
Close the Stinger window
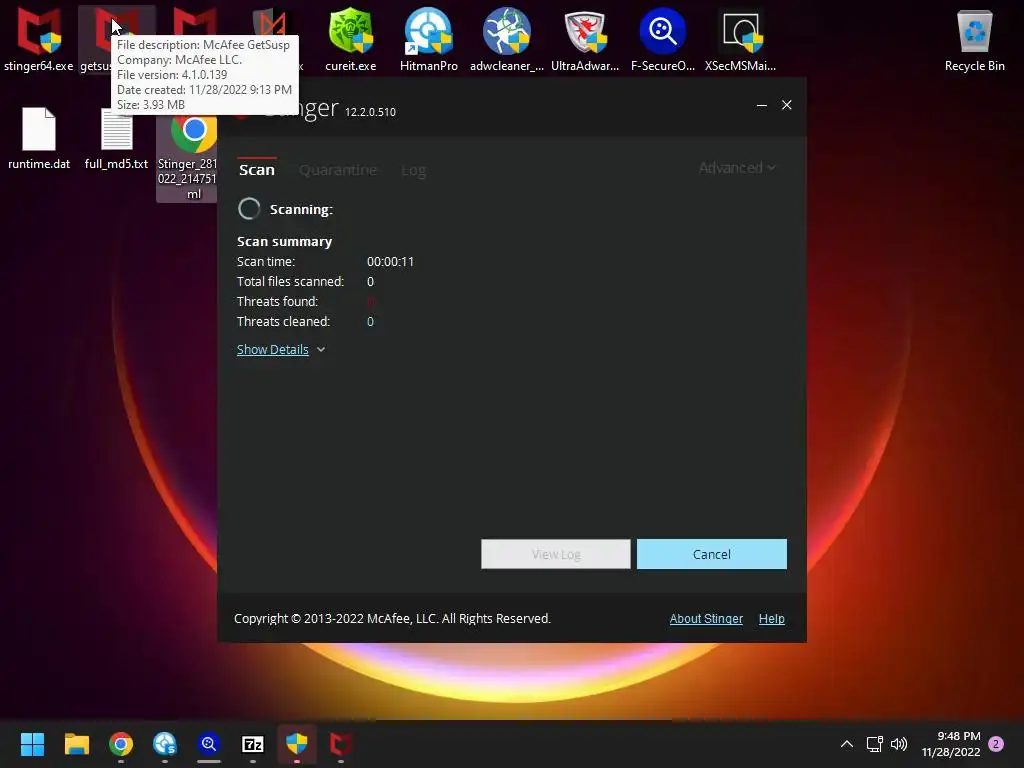787,105
